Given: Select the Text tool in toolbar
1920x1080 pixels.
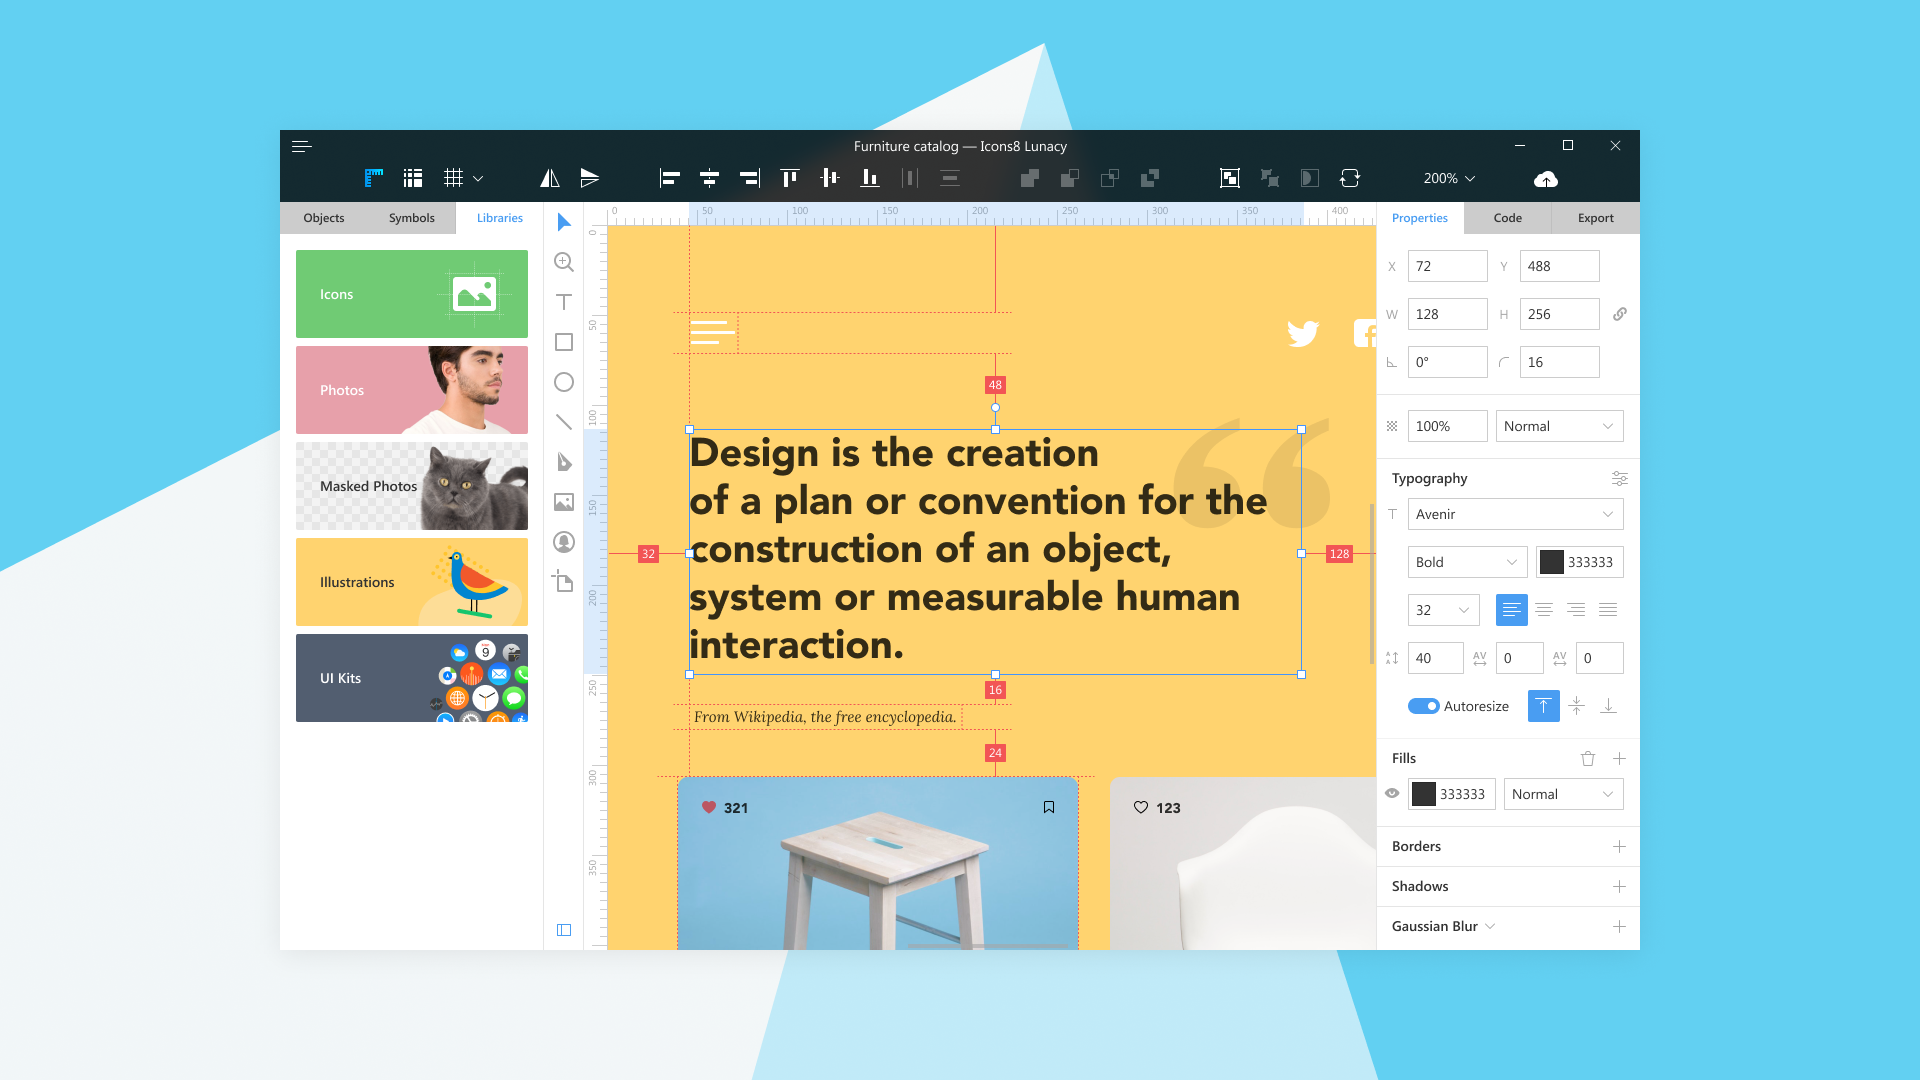Looking at the screenshot, I should (563, 301).
